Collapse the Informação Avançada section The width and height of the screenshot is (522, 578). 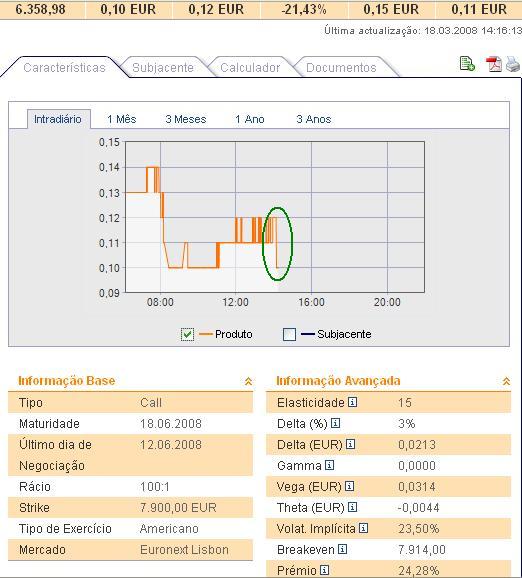pos(507,381)
